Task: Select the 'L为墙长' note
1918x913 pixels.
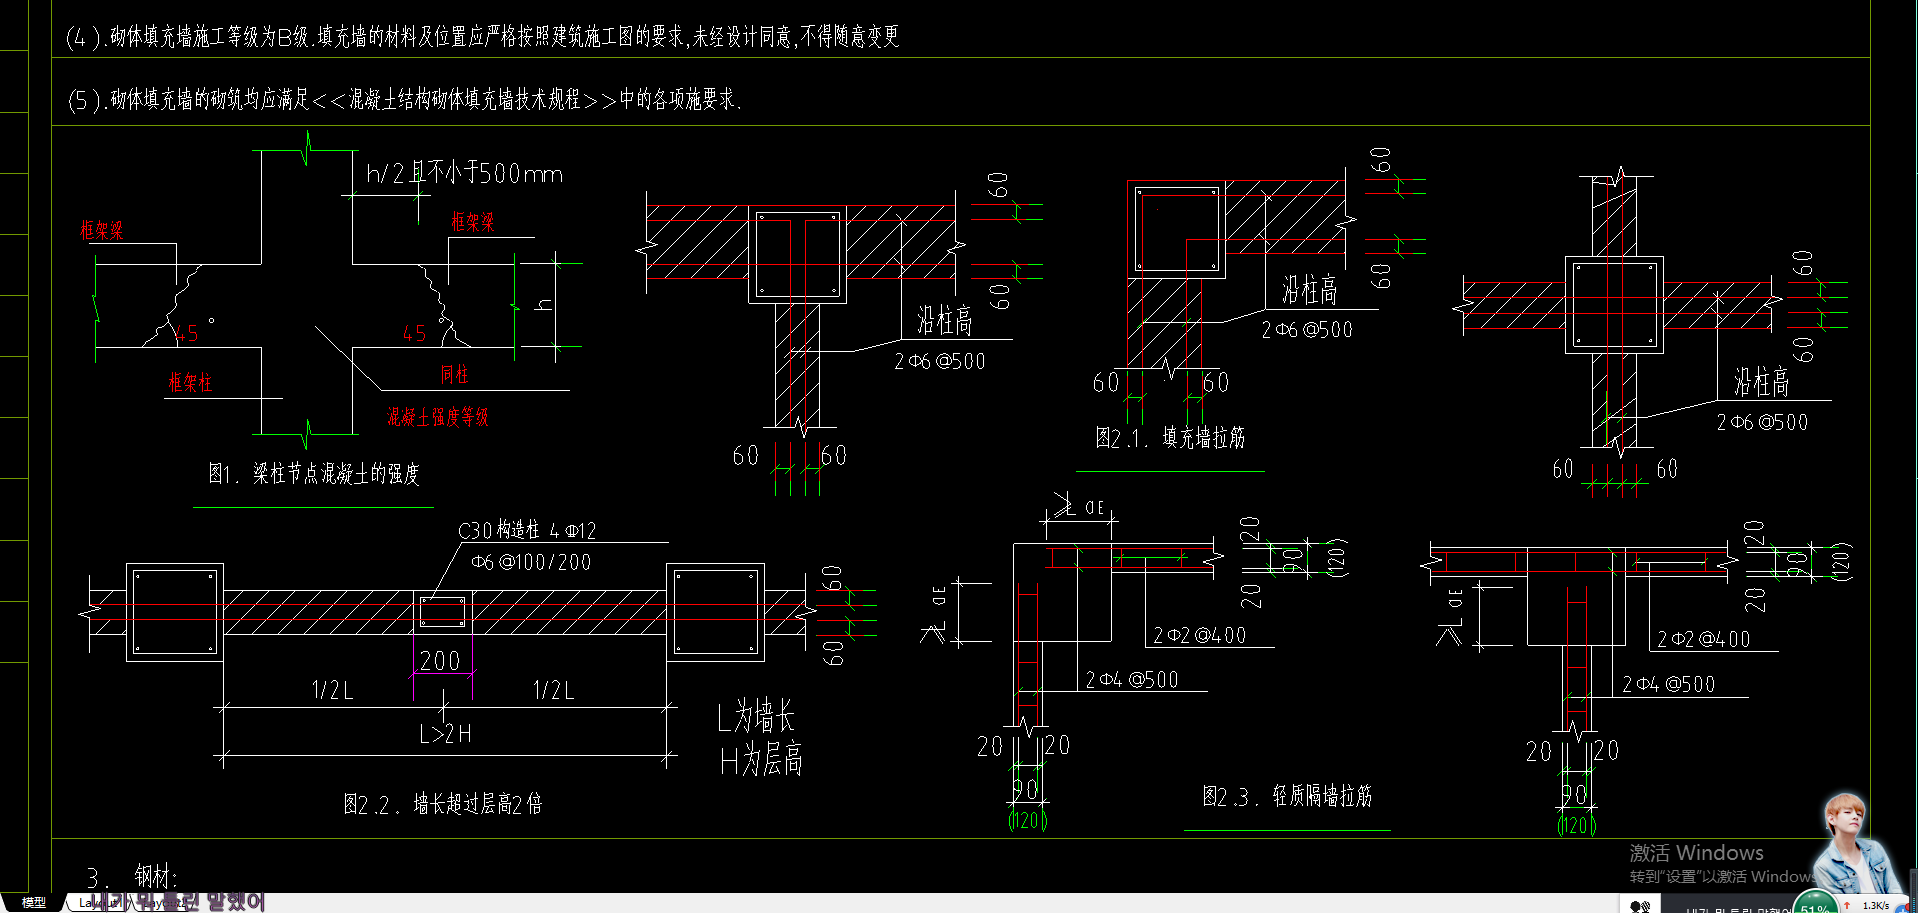Action: click(x=756, y=717)
